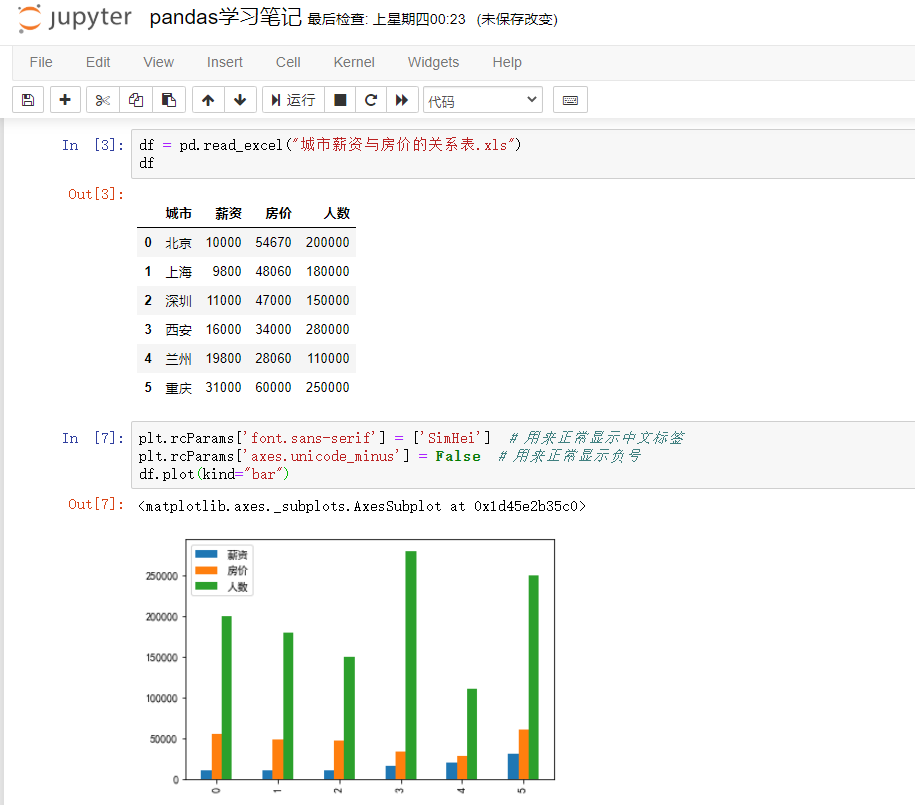Run the cell with 运行 button
This screenshot has height=805, width=915.
point(294,100)
